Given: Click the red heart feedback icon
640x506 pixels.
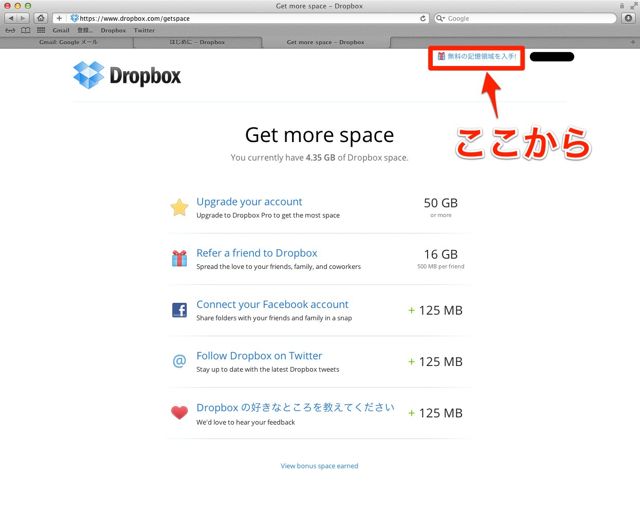Looking at the screenshot, I should point(179,413).
